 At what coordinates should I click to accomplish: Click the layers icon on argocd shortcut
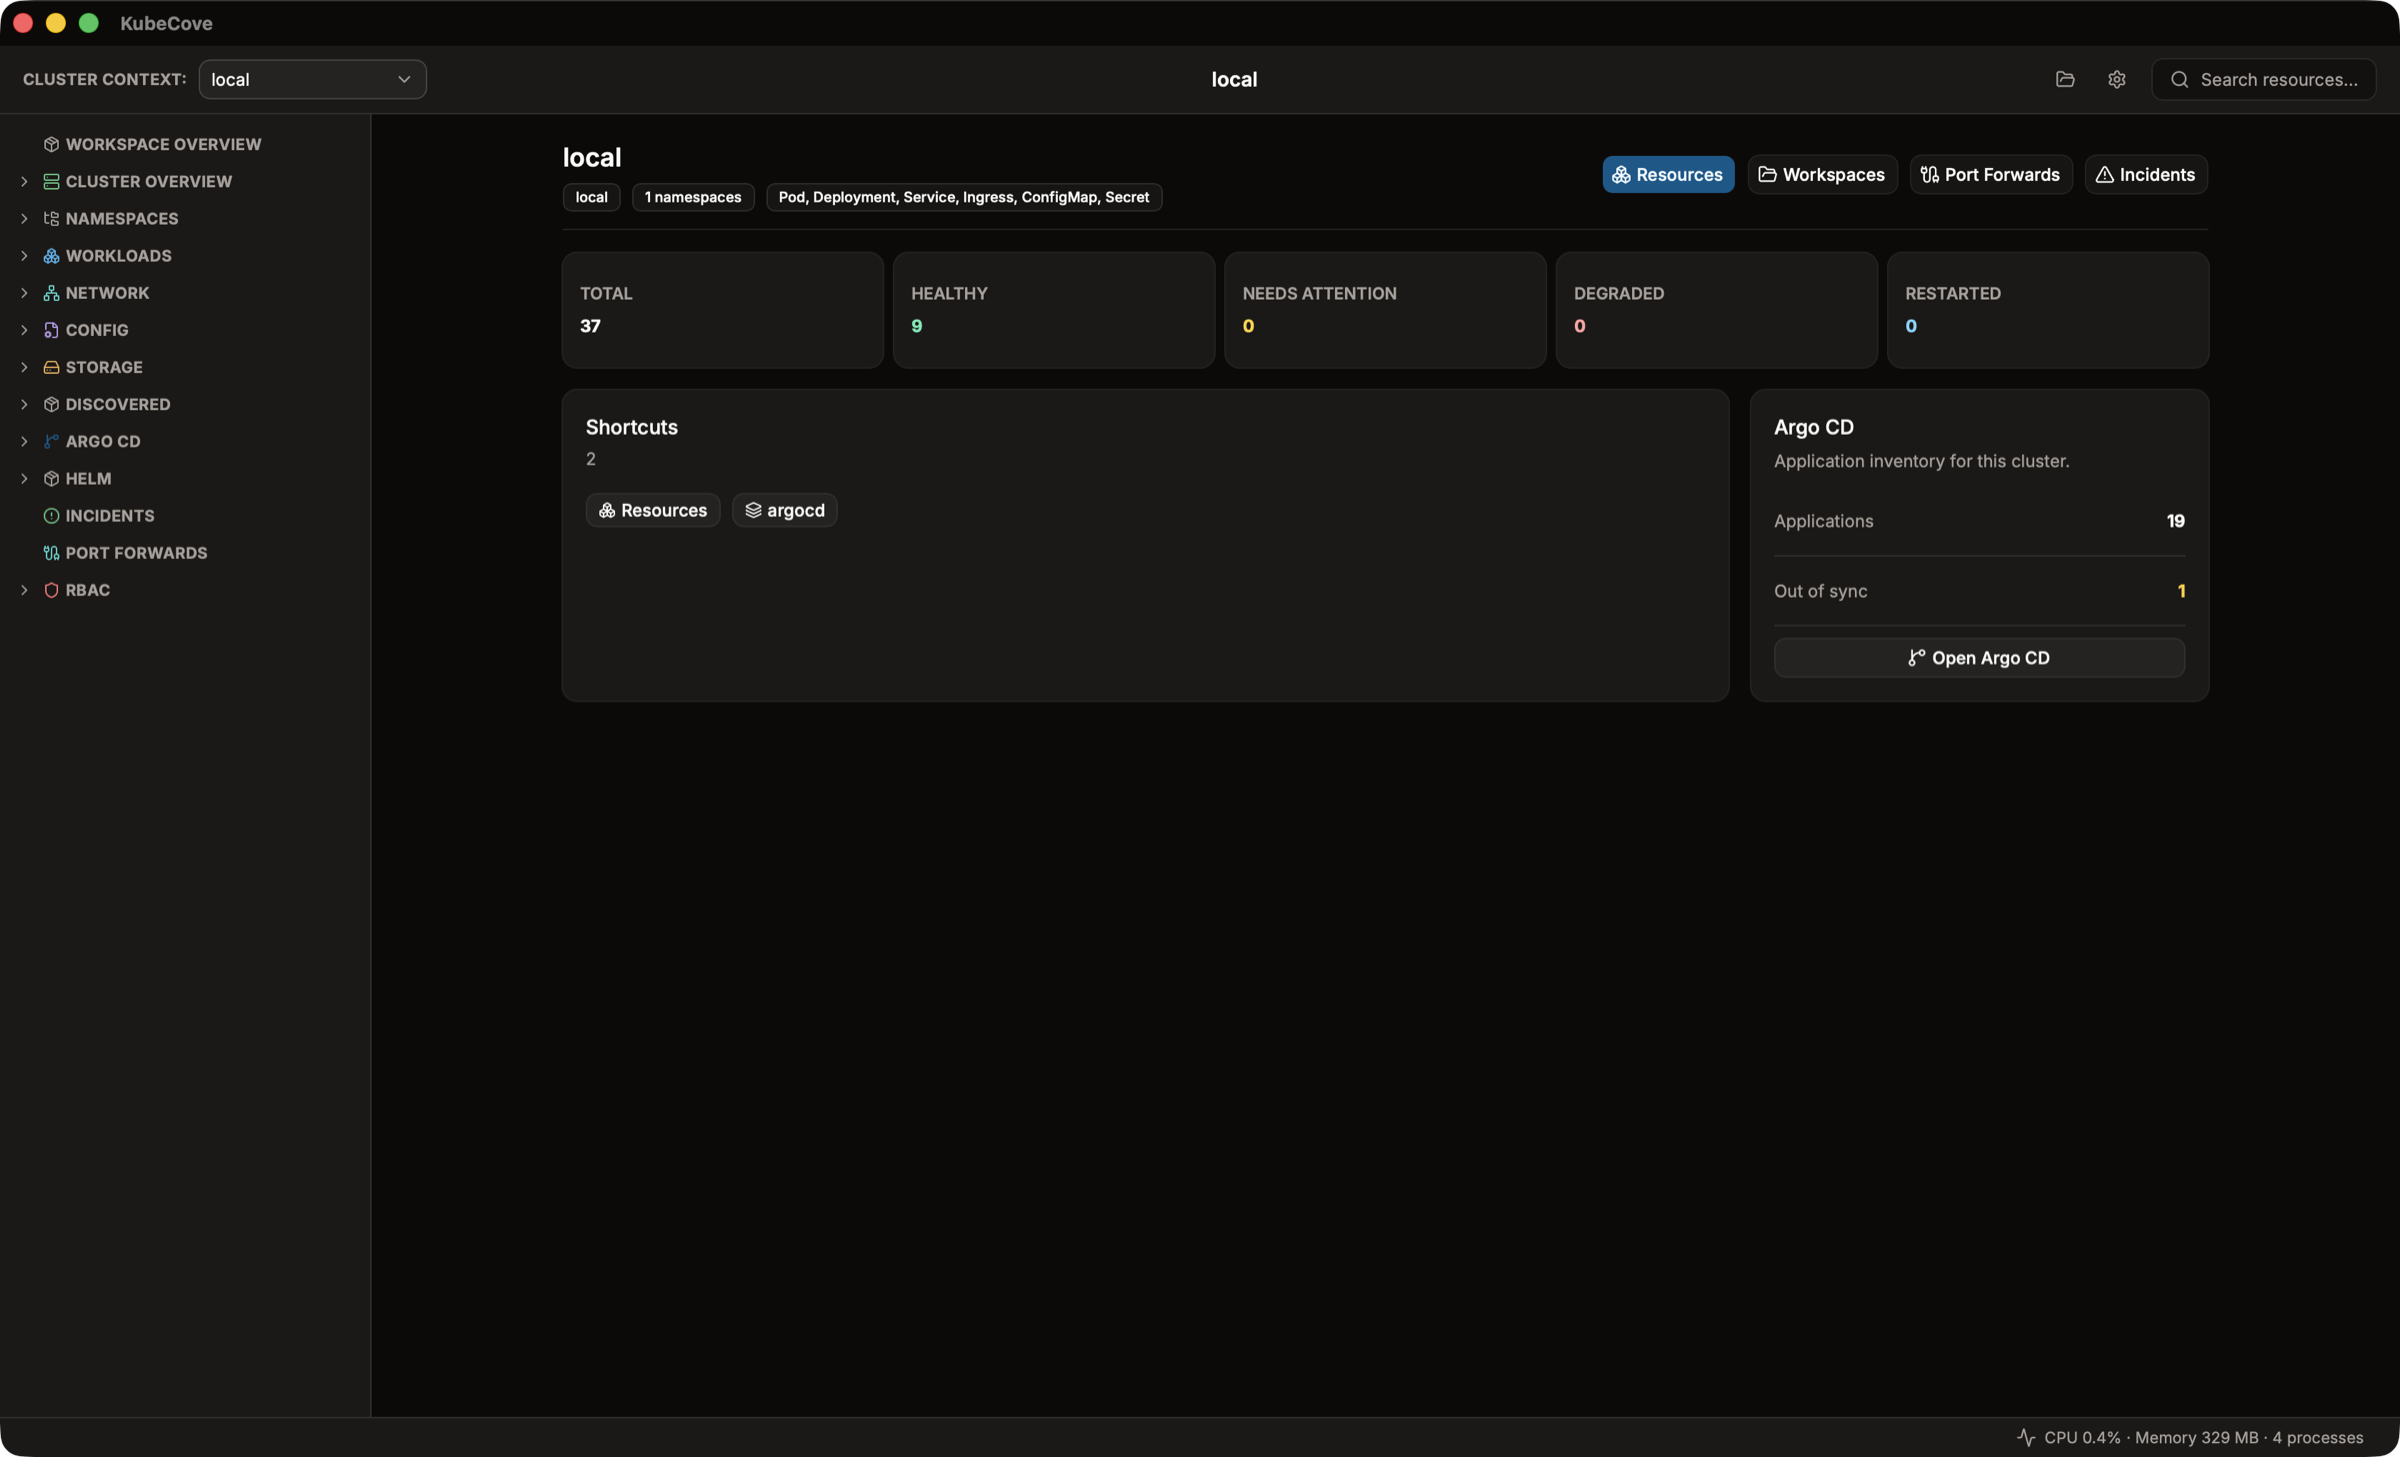point(753,510)
